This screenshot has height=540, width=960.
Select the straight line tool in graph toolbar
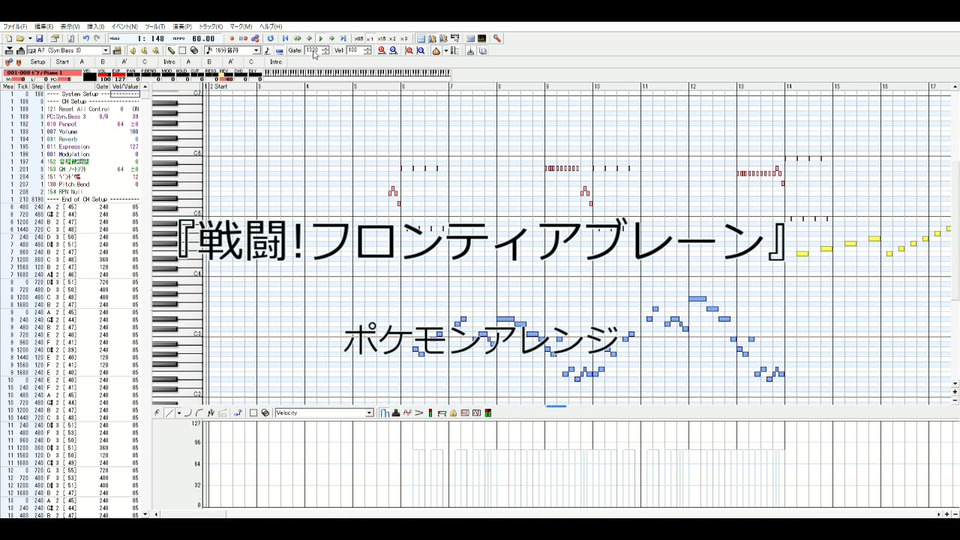170,413
